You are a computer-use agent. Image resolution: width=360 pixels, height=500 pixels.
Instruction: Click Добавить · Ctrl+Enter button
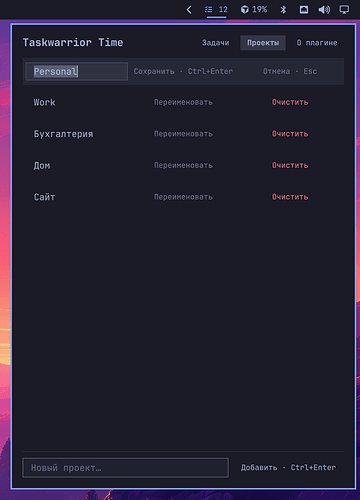click(288, 468)
